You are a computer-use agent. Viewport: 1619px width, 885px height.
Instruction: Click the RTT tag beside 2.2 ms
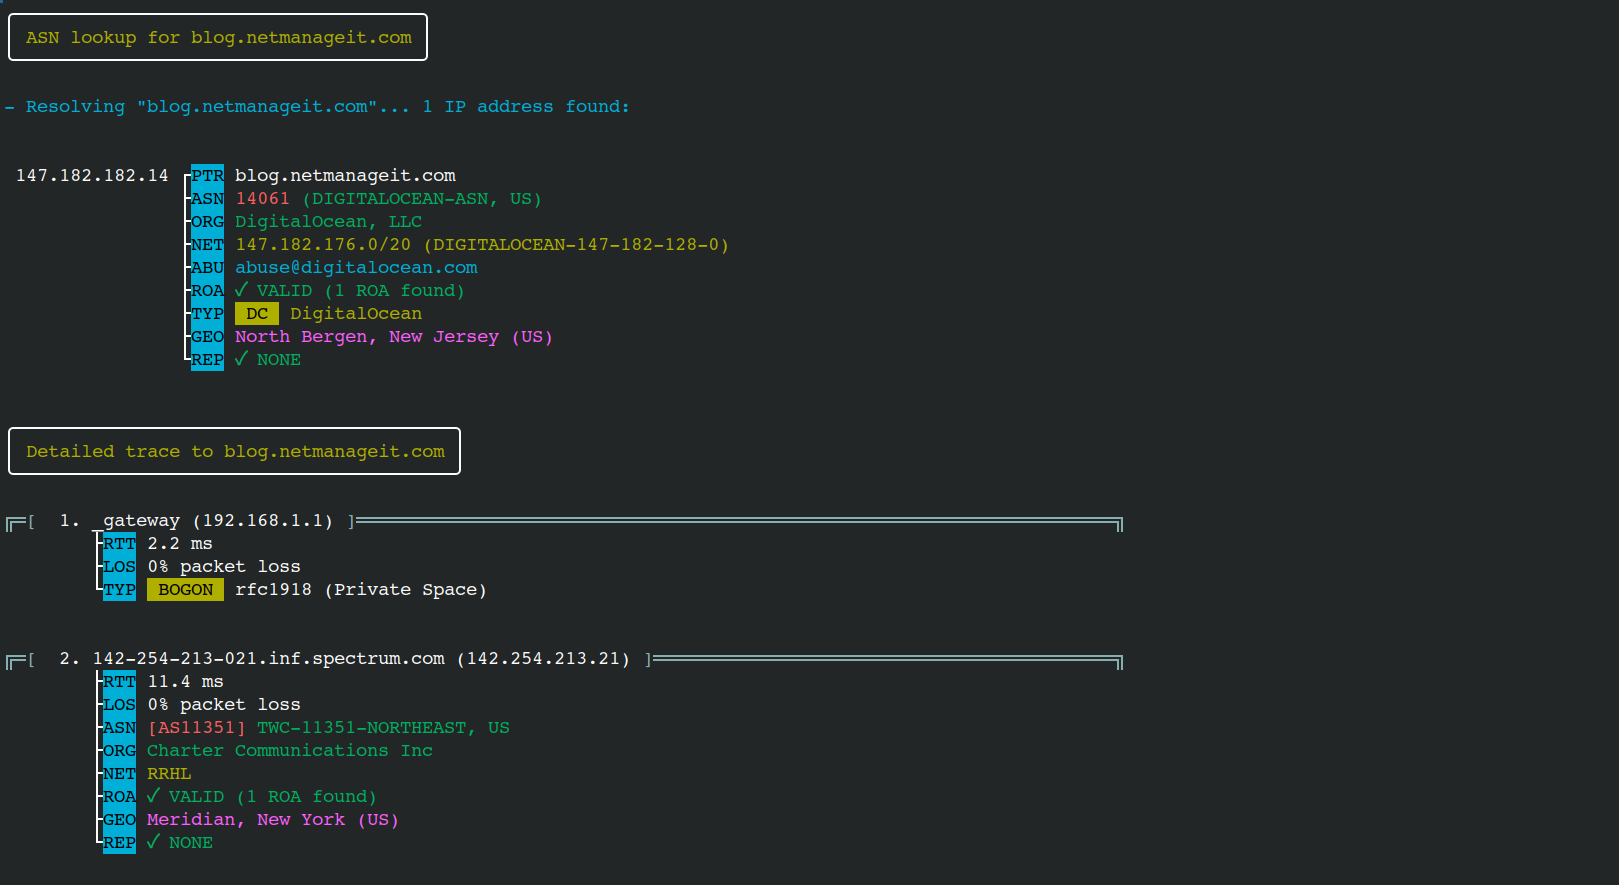(119, 544)
